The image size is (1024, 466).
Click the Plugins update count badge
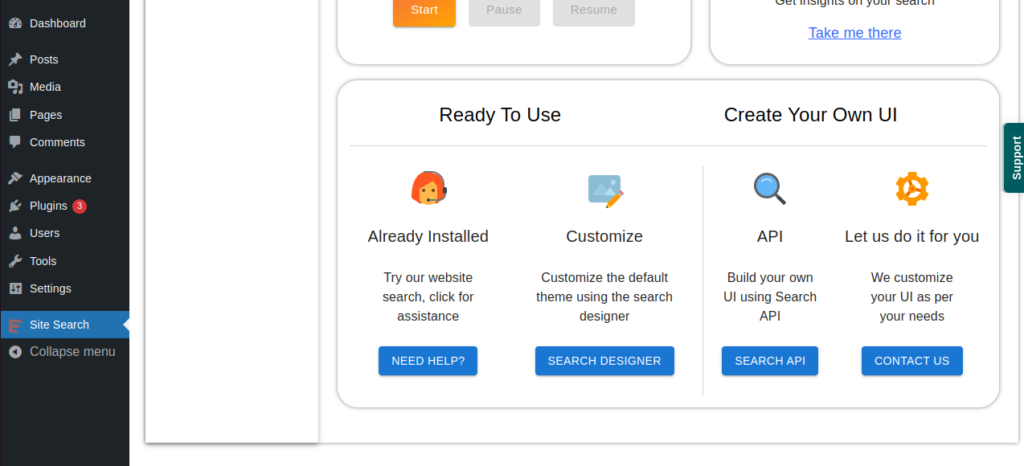tap(79, 206)
